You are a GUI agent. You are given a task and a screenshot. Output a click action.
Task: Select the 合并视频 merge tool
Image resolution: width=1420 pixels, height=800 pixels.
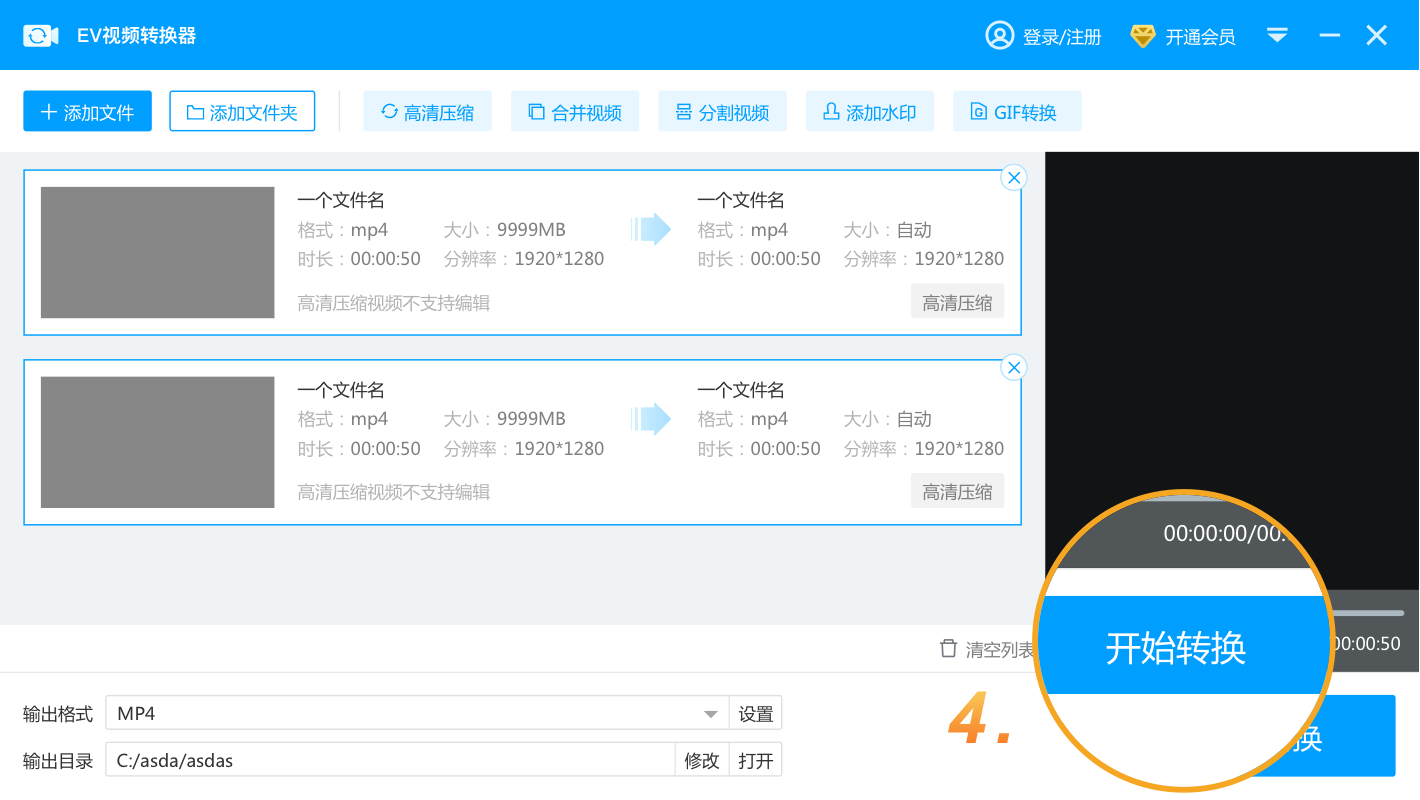[x=575, y=111]
